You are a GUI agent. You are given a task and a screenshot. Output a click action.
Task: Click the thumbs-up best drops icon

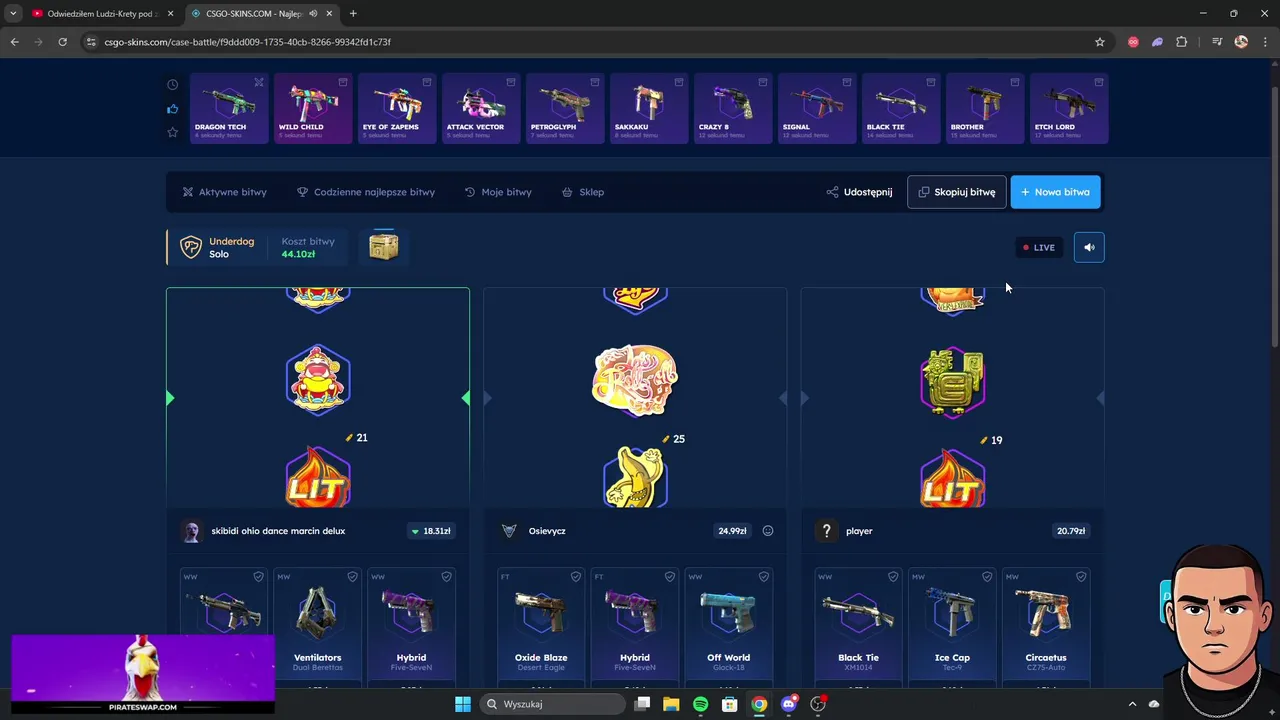[x=172, y=109]
